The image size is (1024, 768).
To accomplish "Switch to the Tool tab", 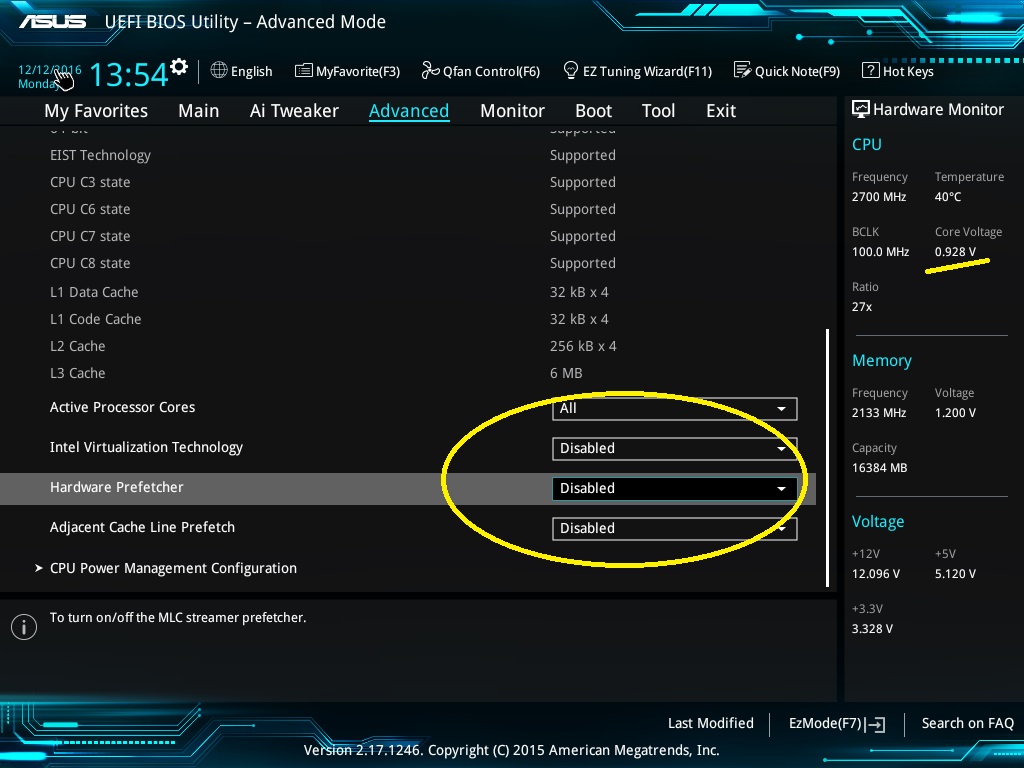I will [658, 111].
